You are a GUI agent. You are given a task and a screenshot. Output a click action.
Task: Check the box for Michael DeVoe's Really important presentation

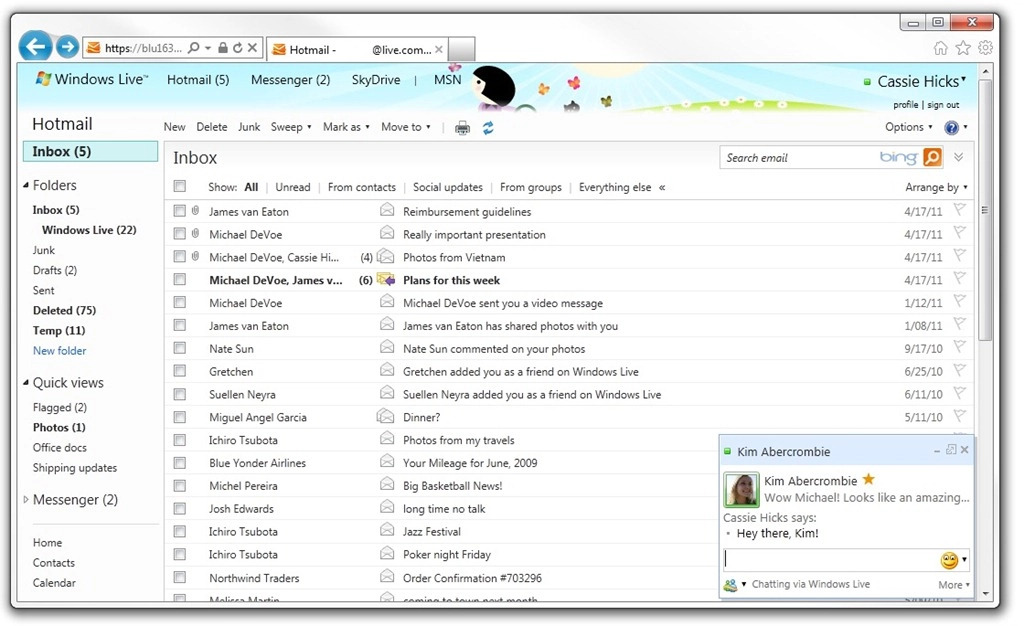click(x=180, y=234)
